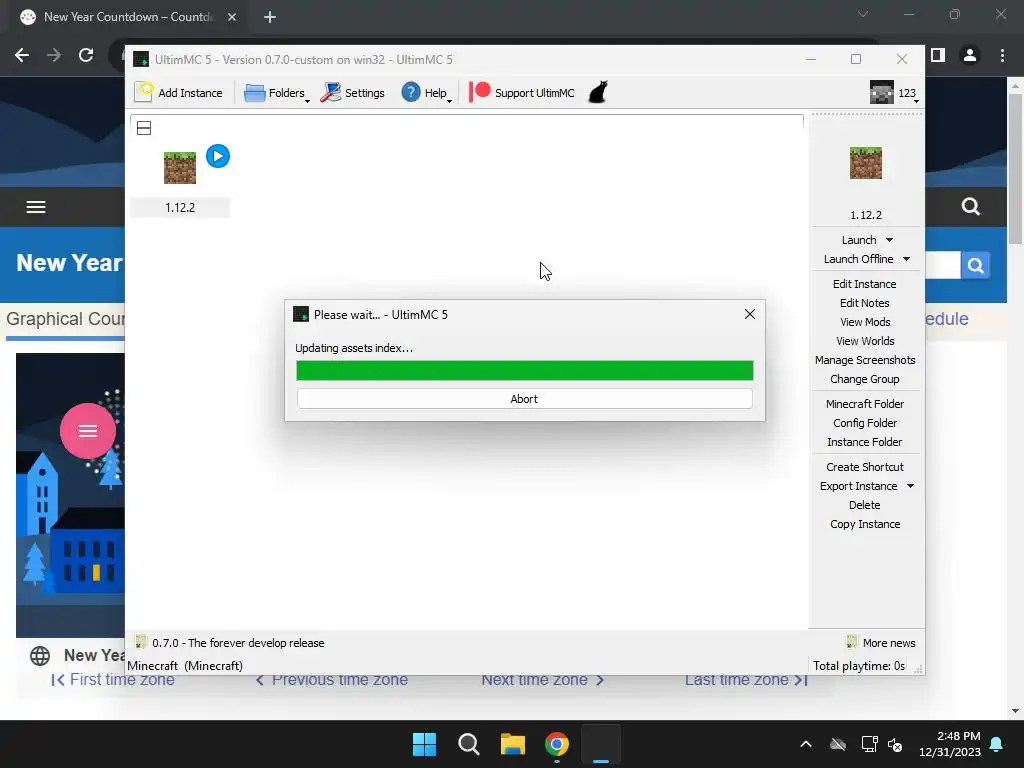Open the hamburger menu on the countdown website
1024x768 pixels.
[x=36, y=207]
